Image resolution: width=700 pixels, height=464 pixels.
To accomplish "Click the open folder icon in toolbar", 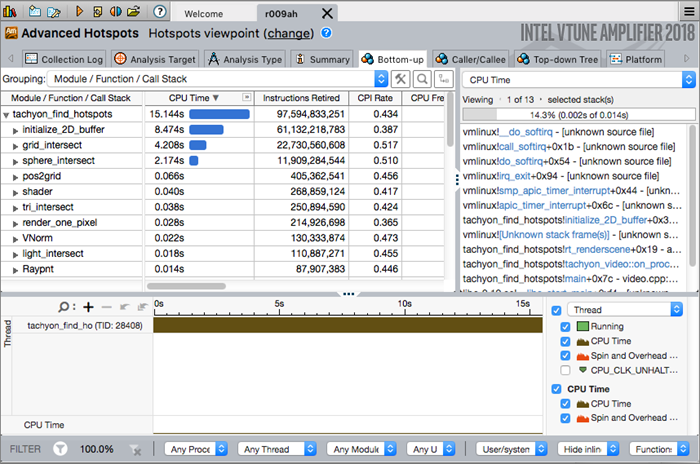I will tap(133, 12).
